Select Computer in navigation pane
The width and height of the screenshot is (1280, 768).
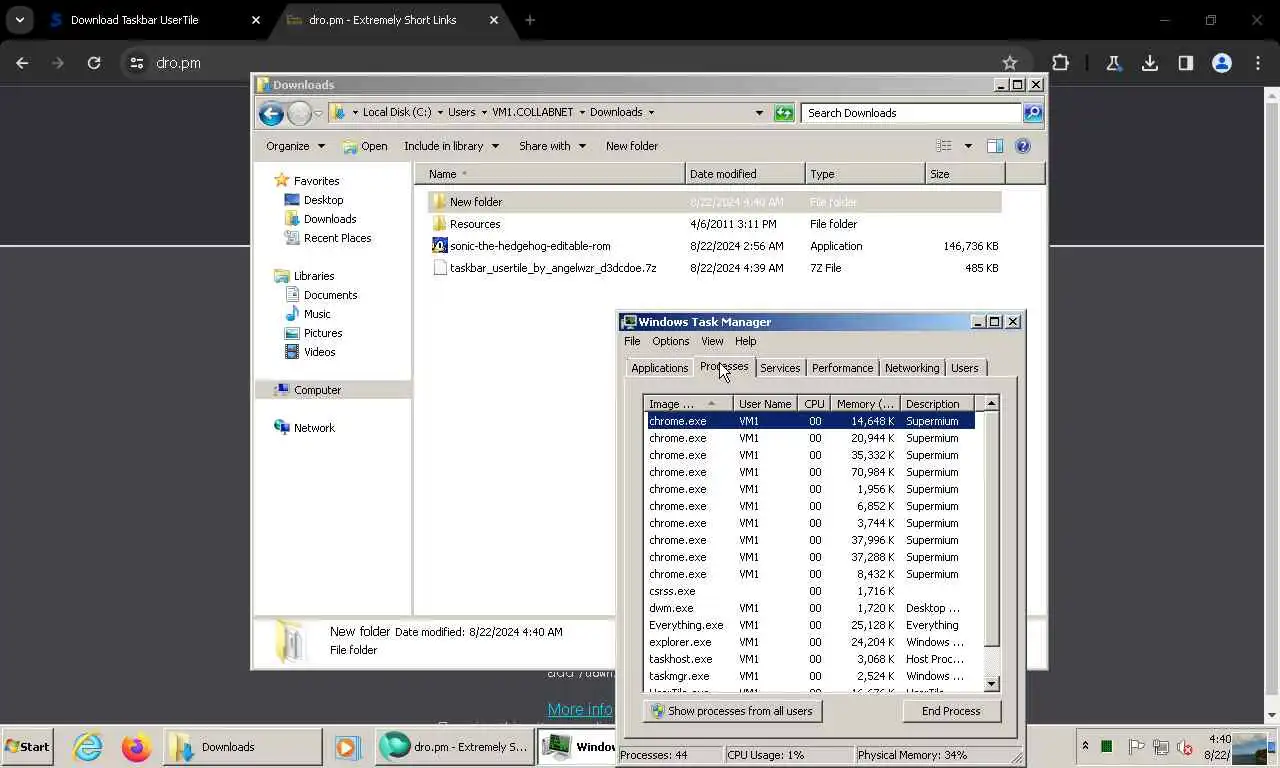[x=317, y=390]
